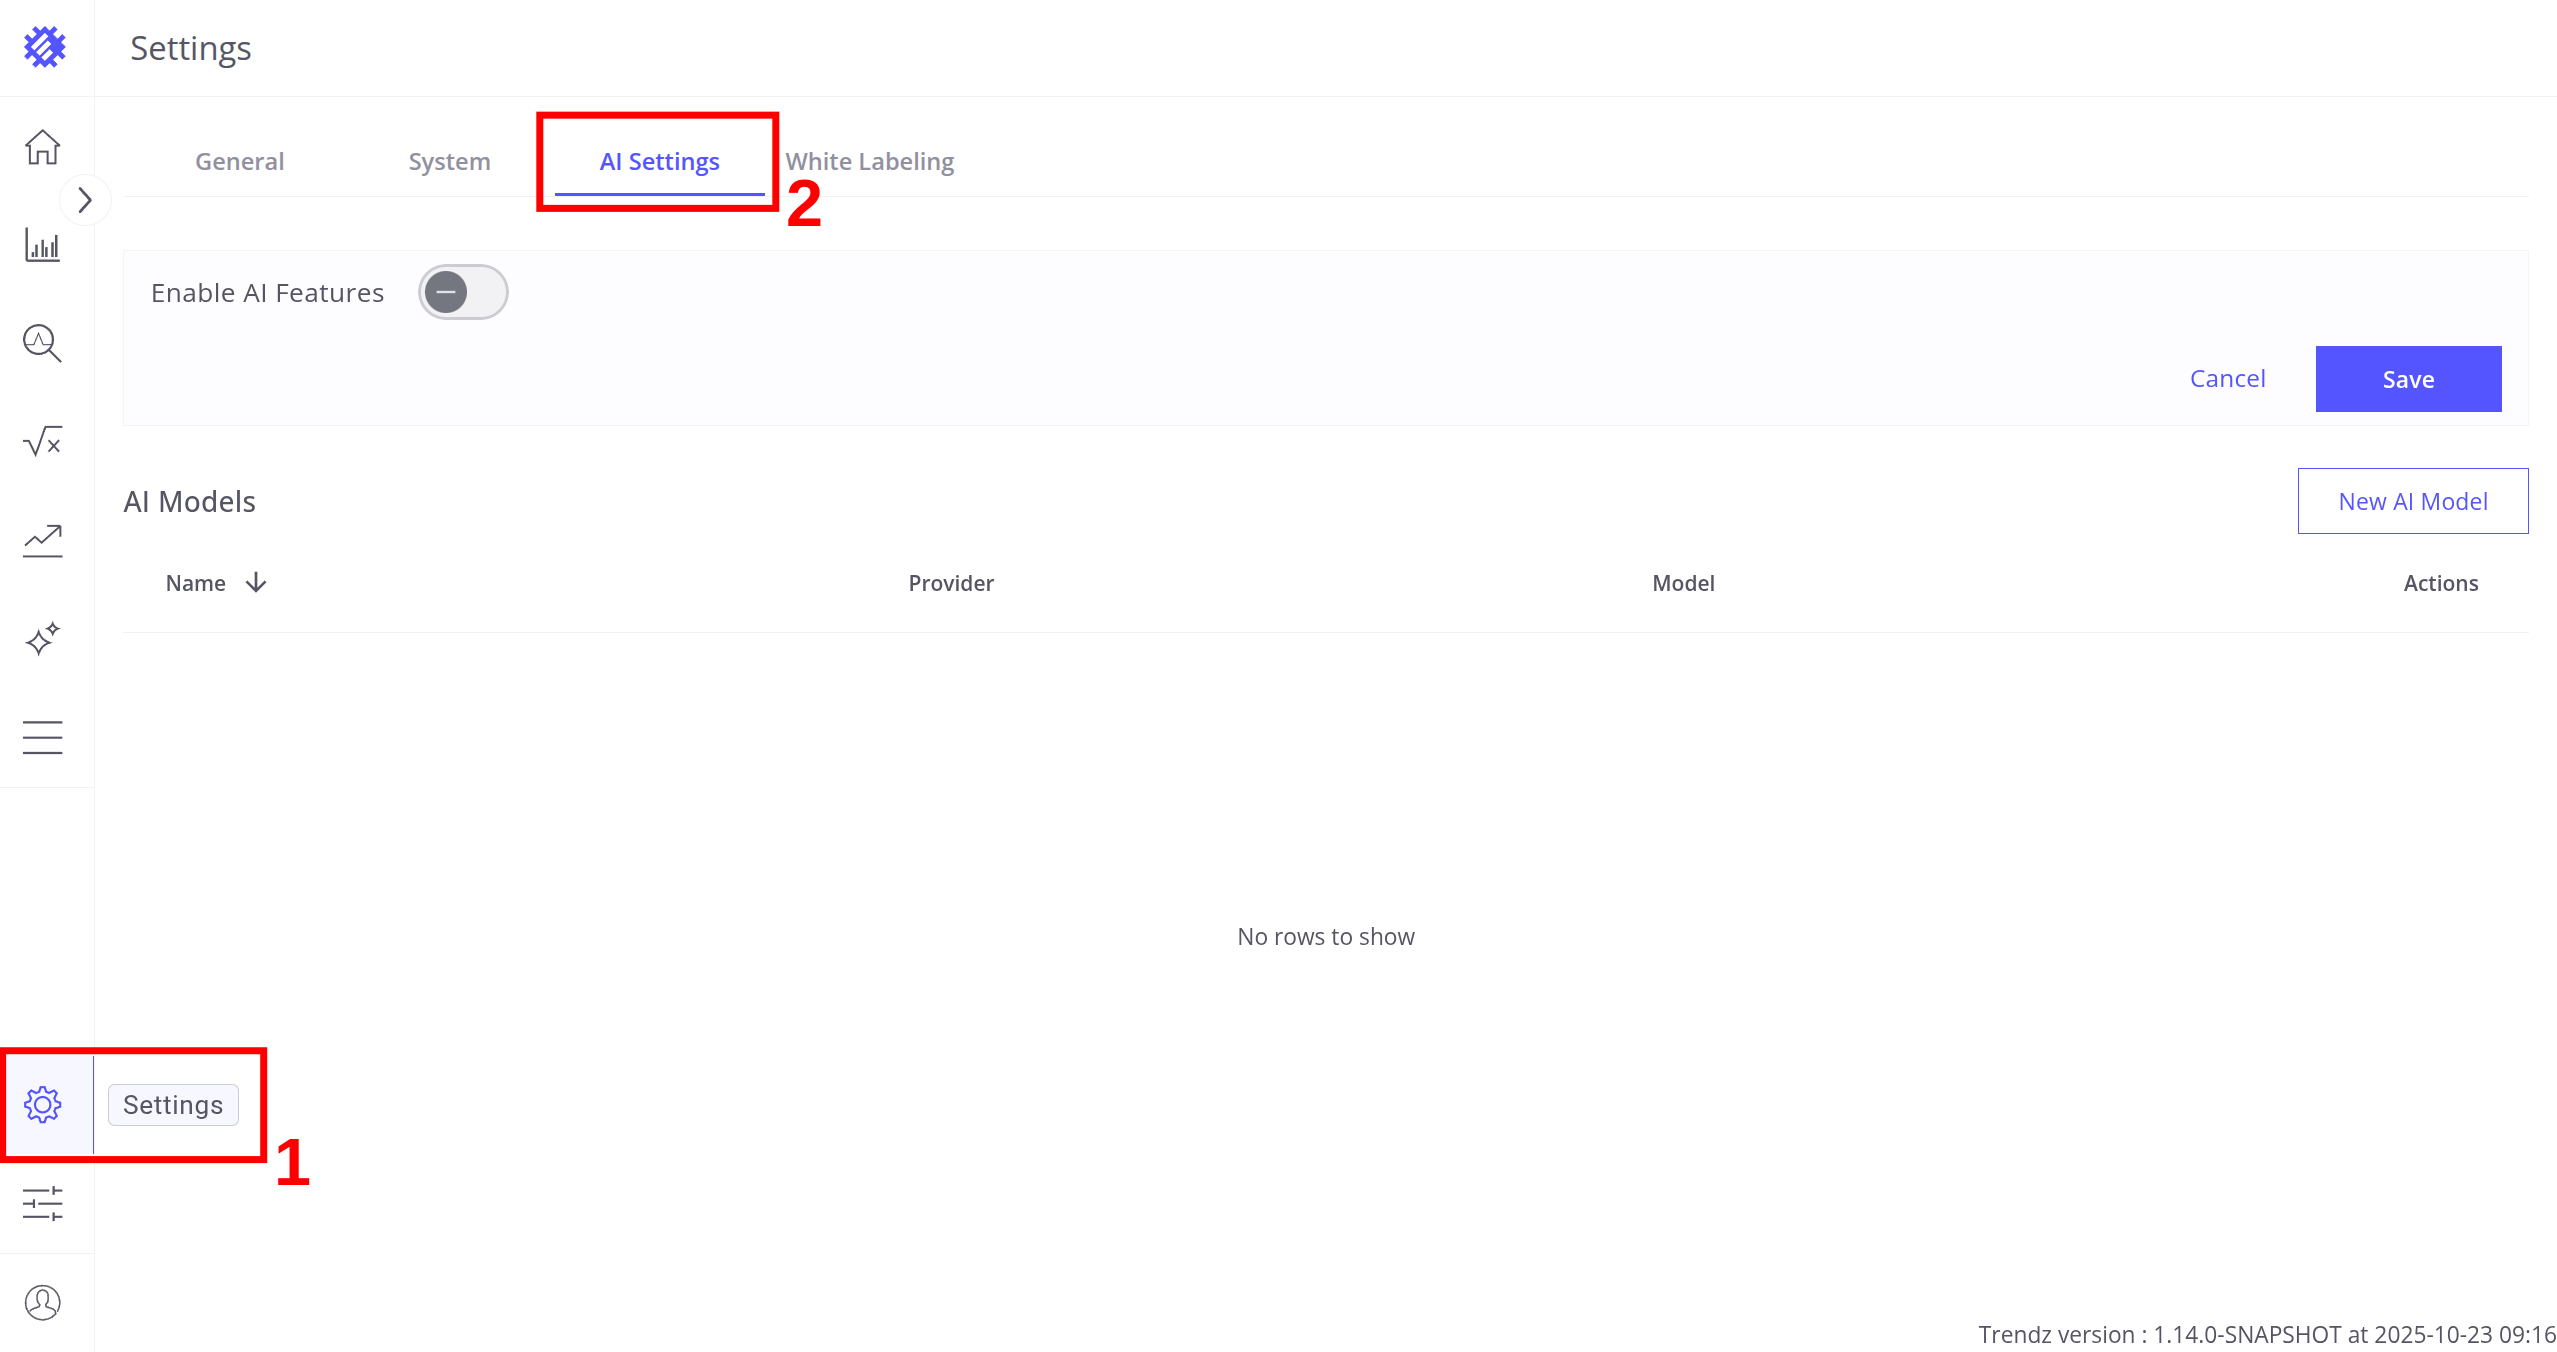The height and width of the screenshot is (1352, 2557).
Task: Open the sliders configuration icon
Action: click(42, 1203)
